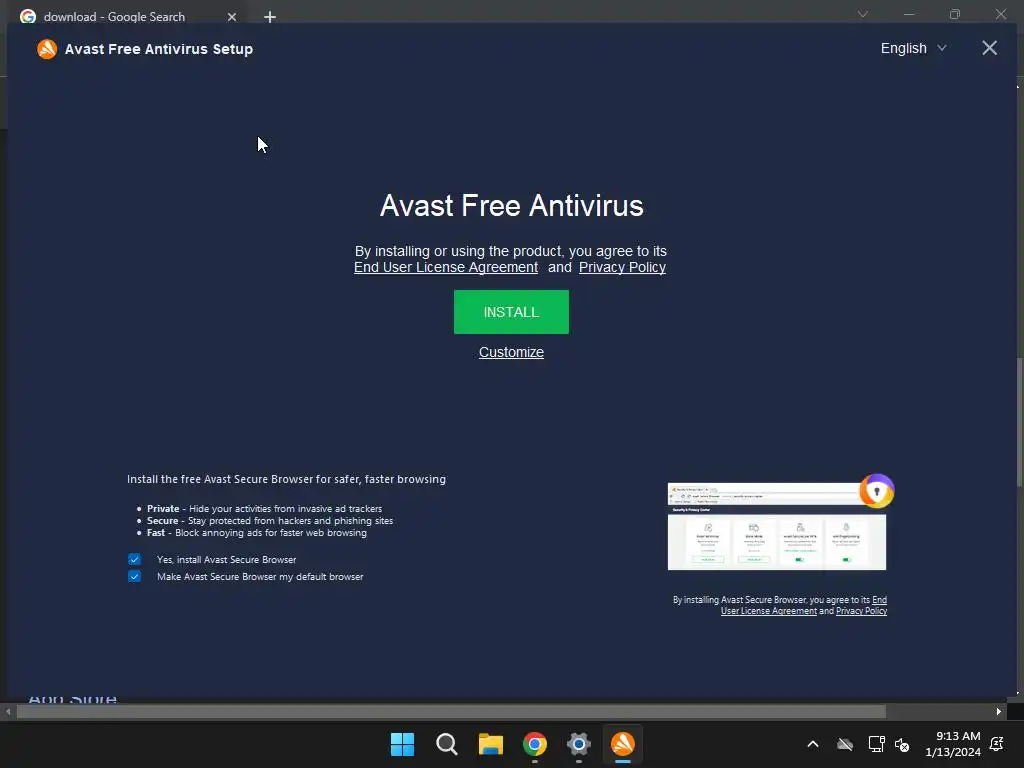Click the Chrome tab search chevron

[863, 14]
